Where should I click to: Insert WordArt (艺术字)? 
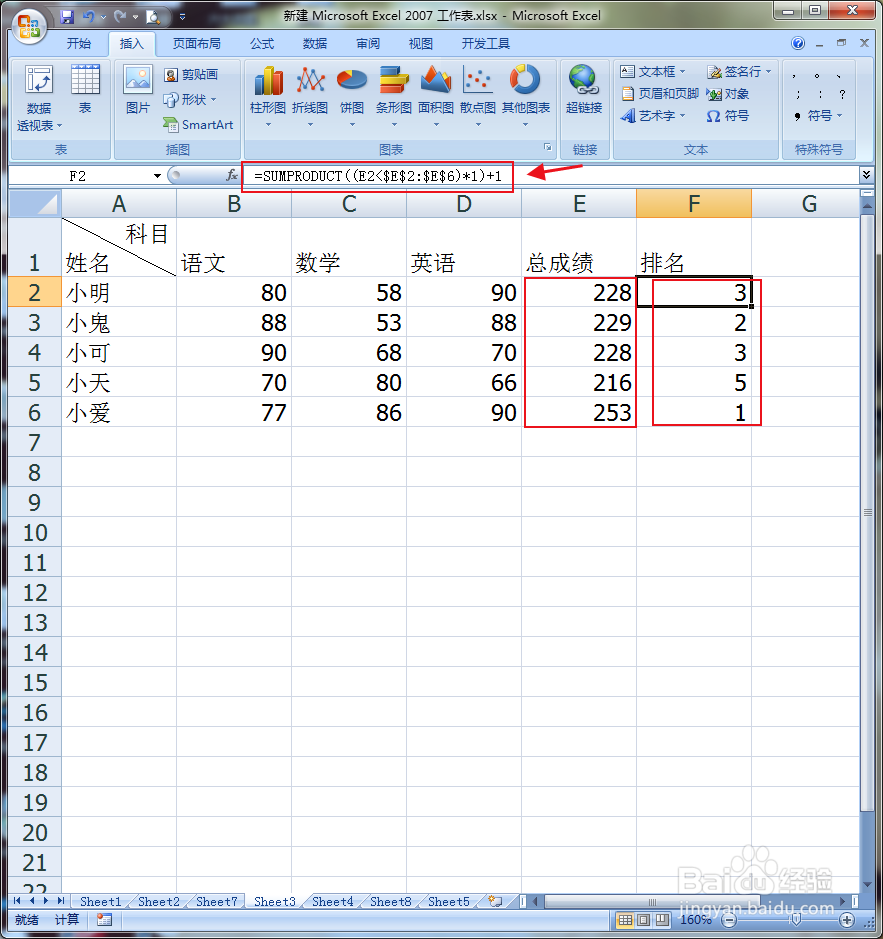pyautogui.click(x=653, y=115)
